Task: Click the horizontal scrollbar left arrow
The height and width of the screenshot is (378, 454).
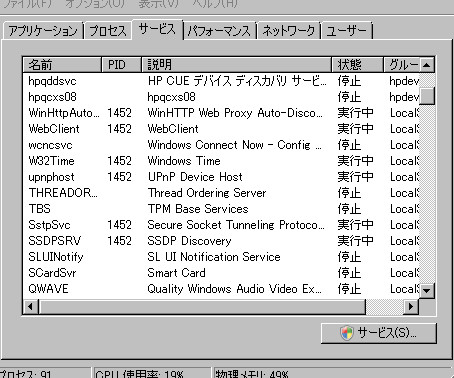Action: coord(31,306)
